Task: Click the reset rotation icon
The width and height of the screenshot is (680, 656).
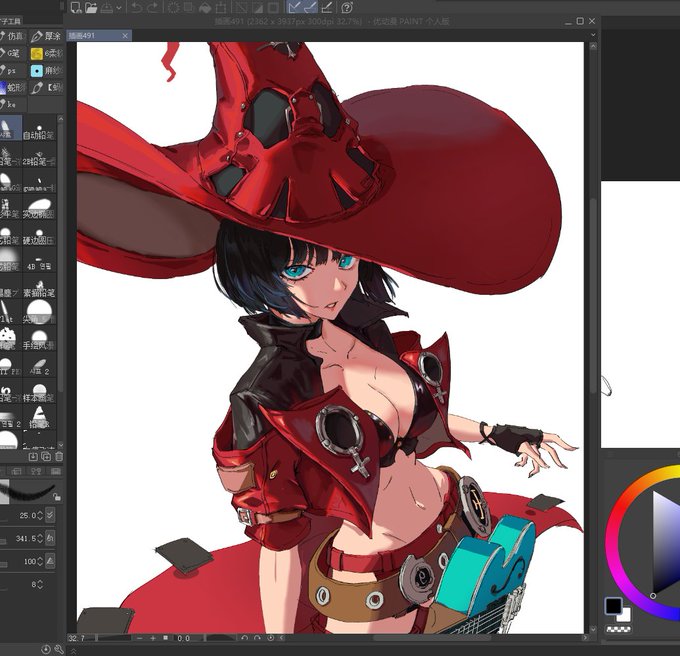Action: 271,638
